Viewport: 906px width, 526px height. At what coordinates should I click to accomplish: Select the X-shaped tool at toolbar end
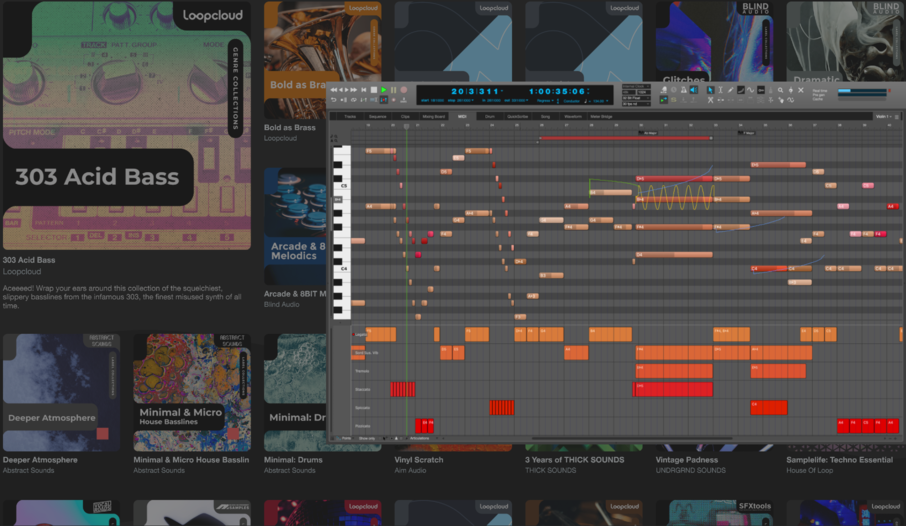tap(801, 90)
